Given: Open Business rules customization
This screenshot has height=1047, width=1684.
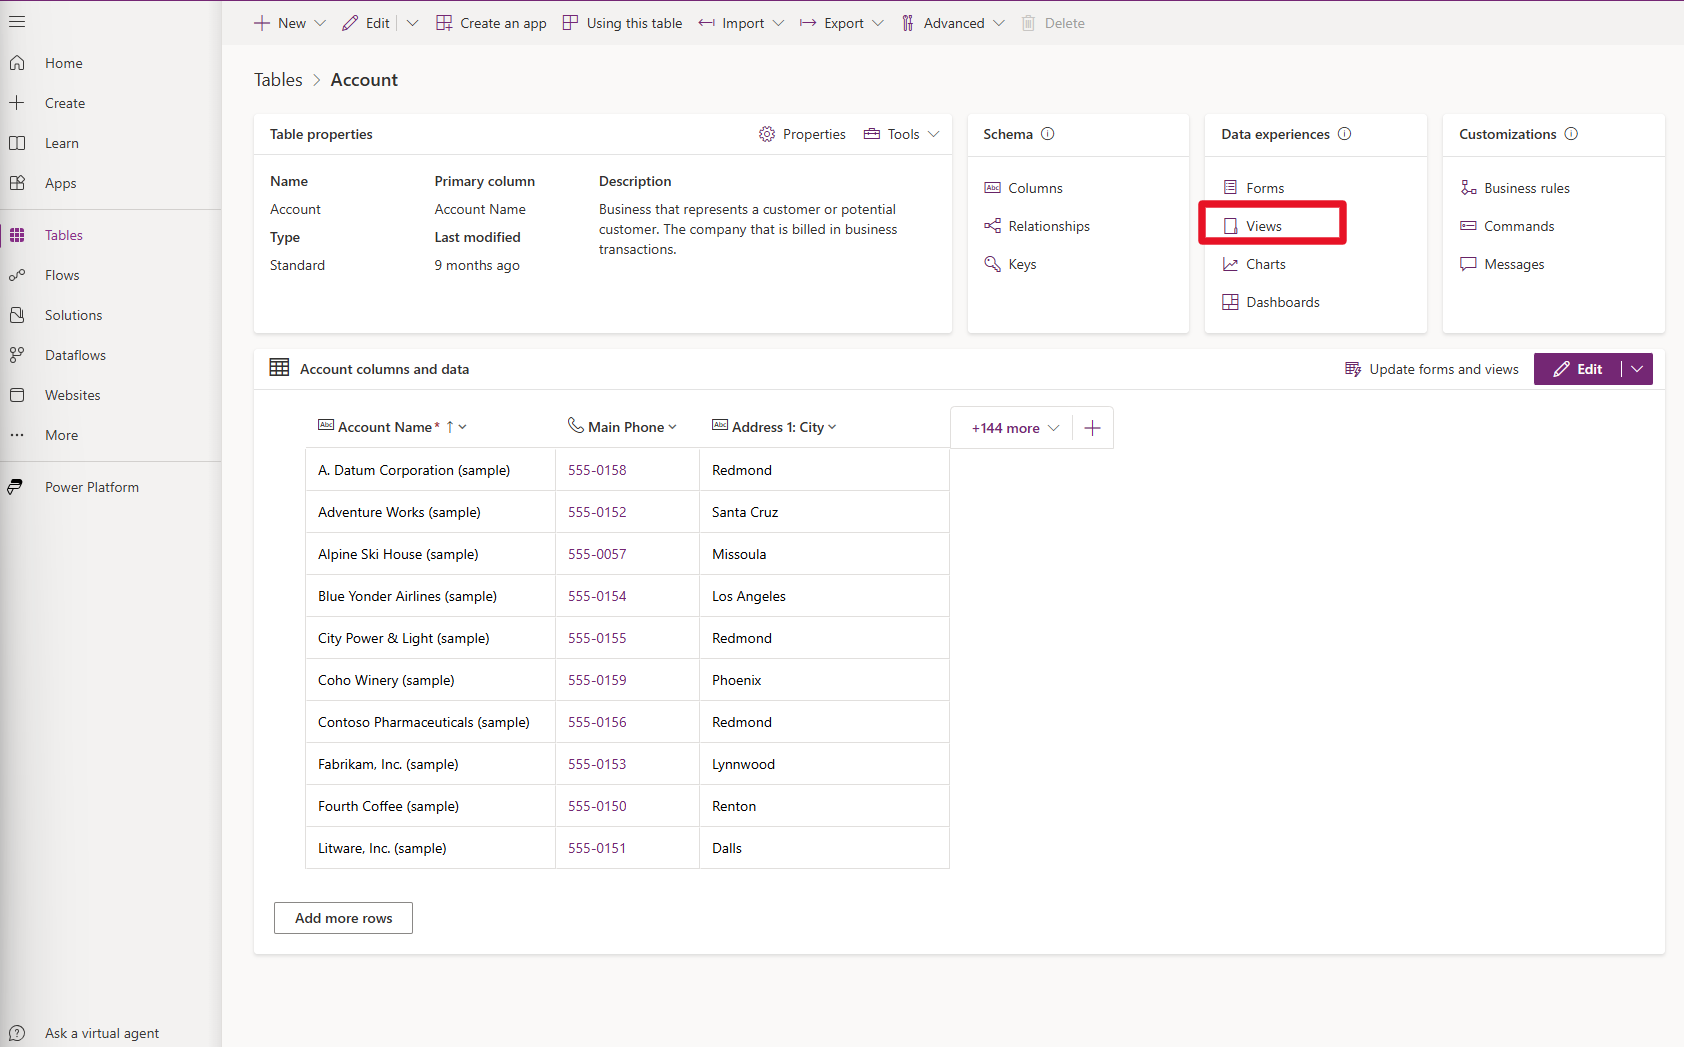Looking at the screenshot, I should 1526,188.
